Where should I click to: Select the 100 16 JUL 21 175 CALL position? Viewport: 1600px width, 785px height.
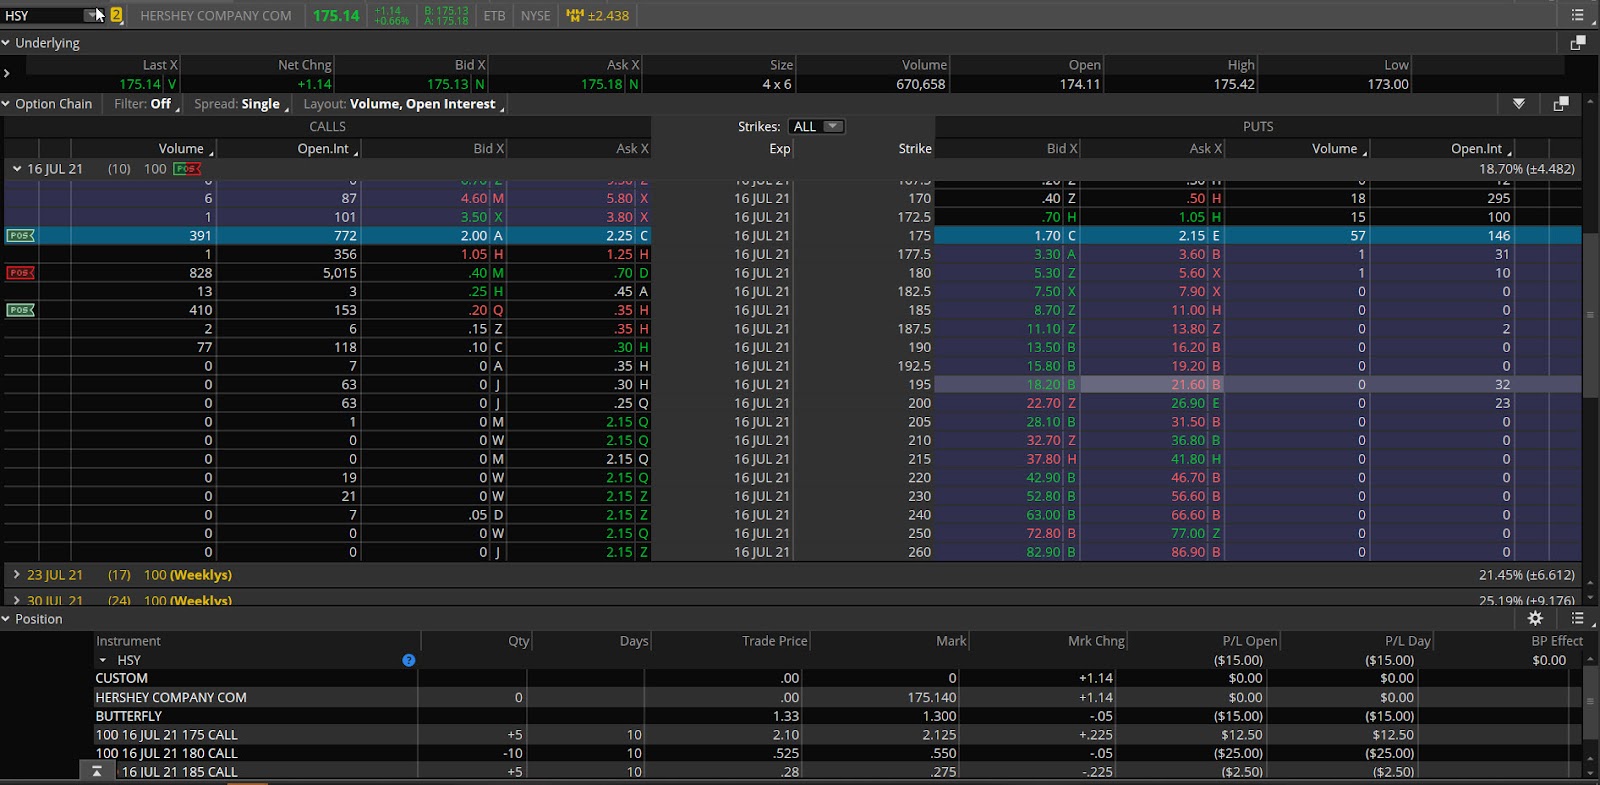pyautogui.click(x=840, y=734)
